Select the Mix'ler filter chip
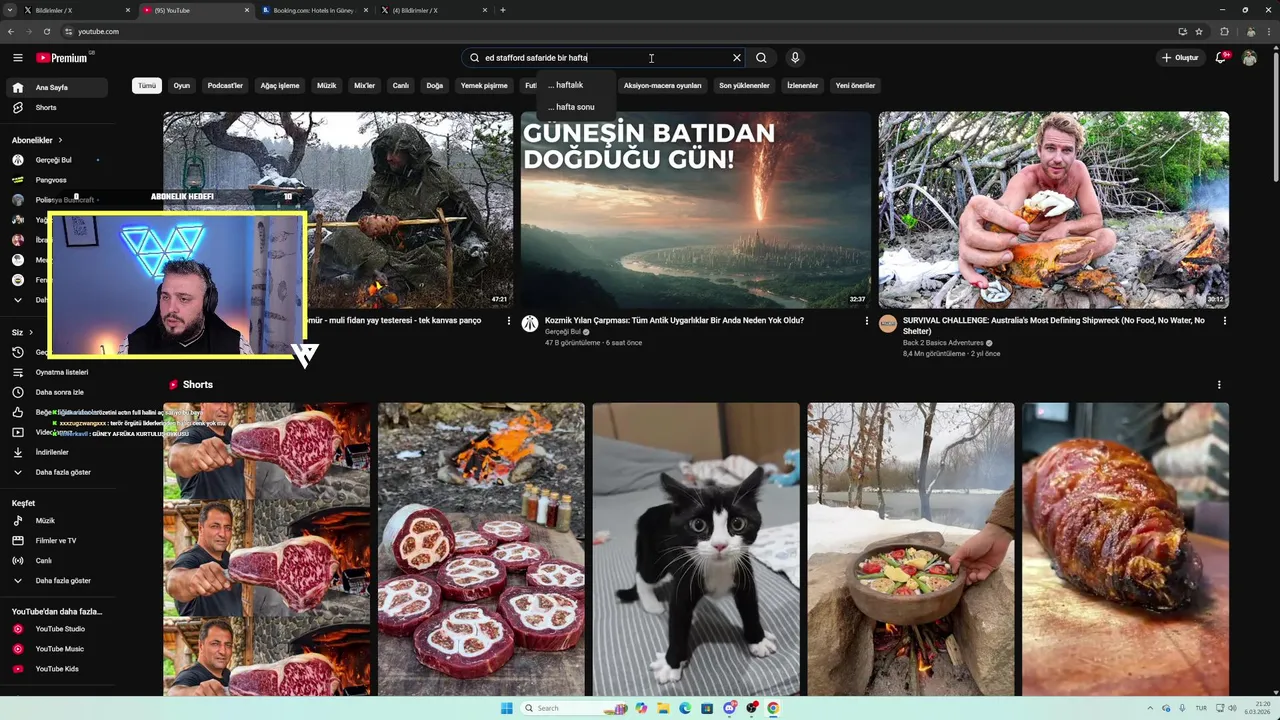Screen dimensions: 1280x720 [x=365, y=86]
